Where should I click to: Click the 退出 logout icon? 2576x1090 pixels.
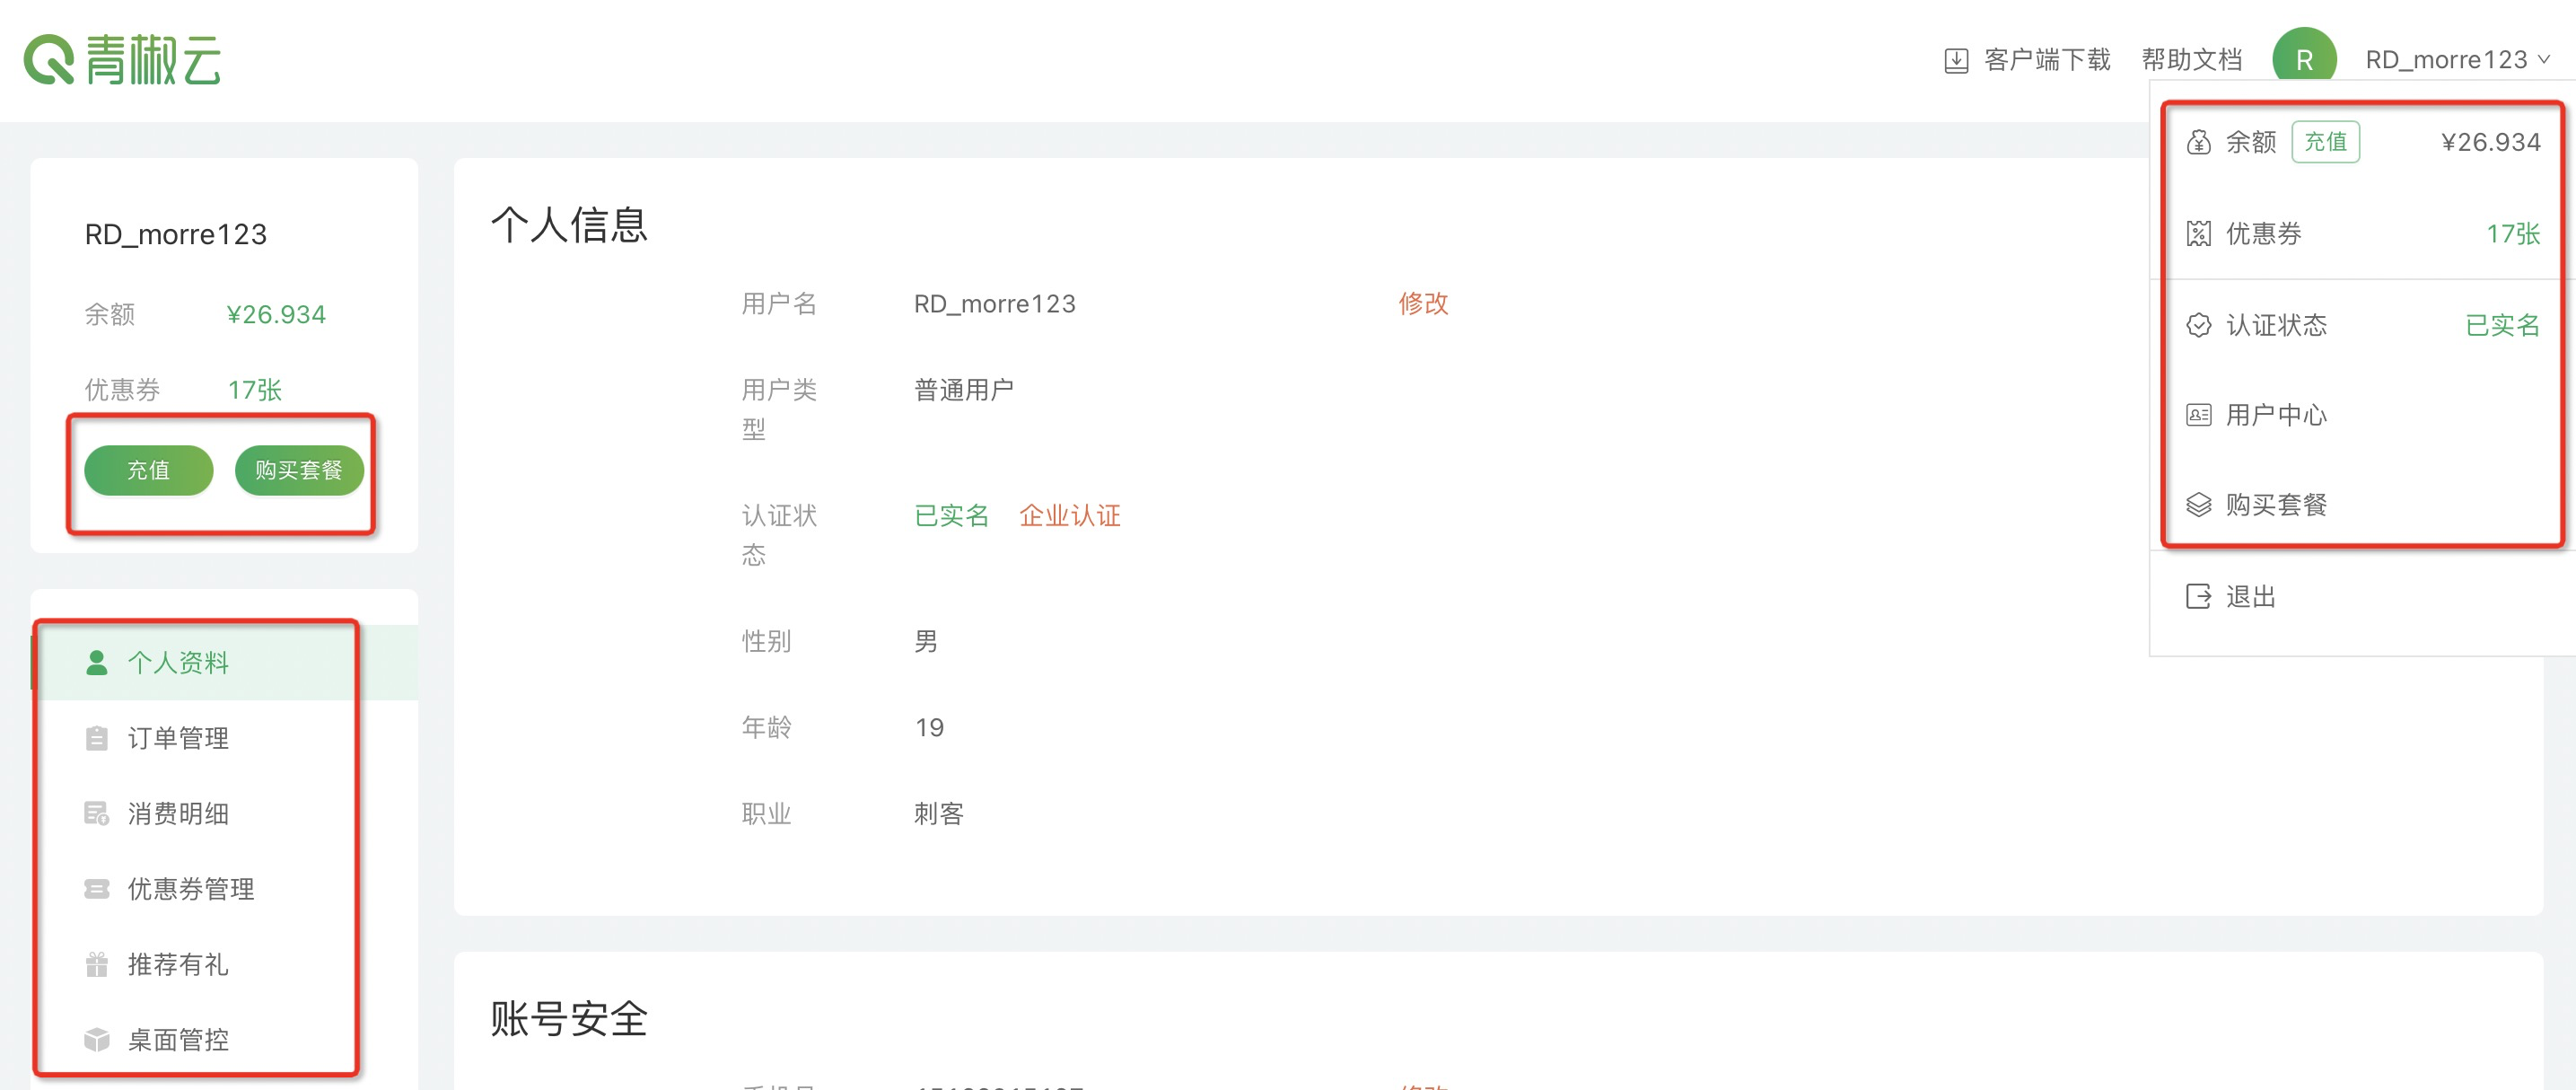pyautogui.click(x=2198, y=597)
